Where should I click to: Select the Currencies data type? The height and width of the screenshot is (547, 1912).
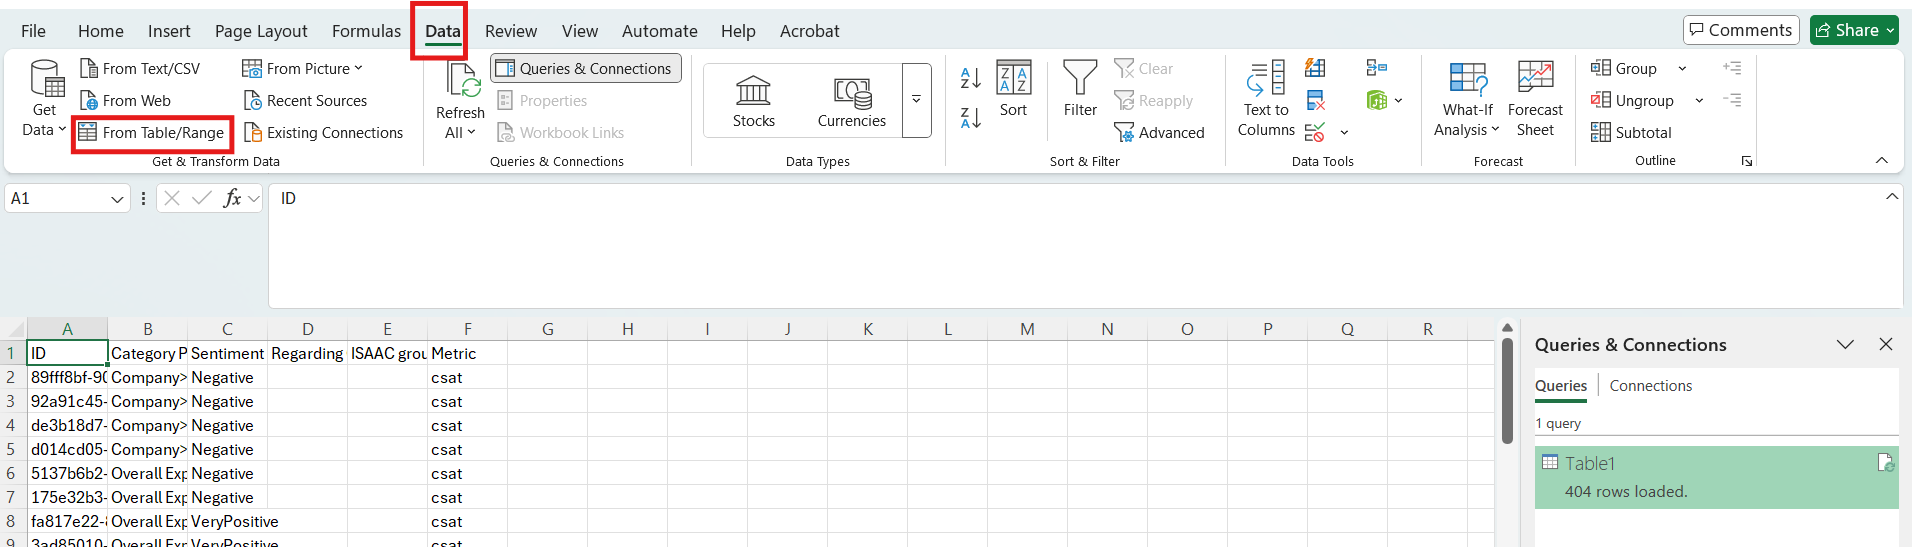click(x=851, y=101)
